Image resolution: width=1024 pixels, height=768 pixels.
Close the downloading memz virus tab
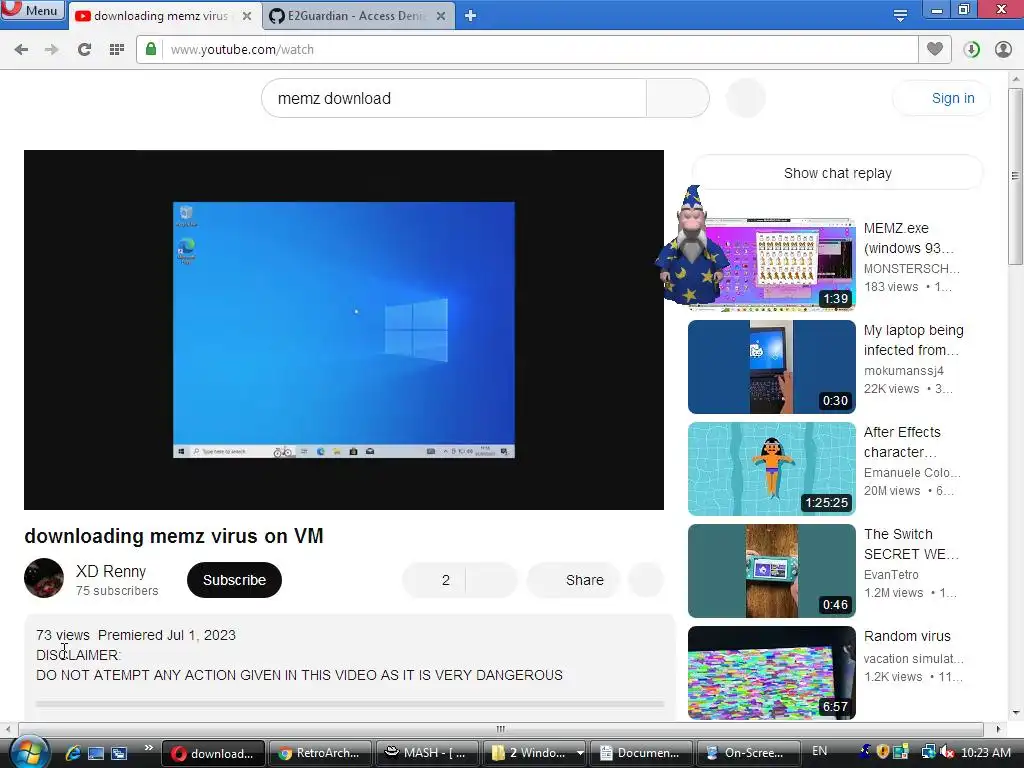pyautogui.click(x=247, y=16)
